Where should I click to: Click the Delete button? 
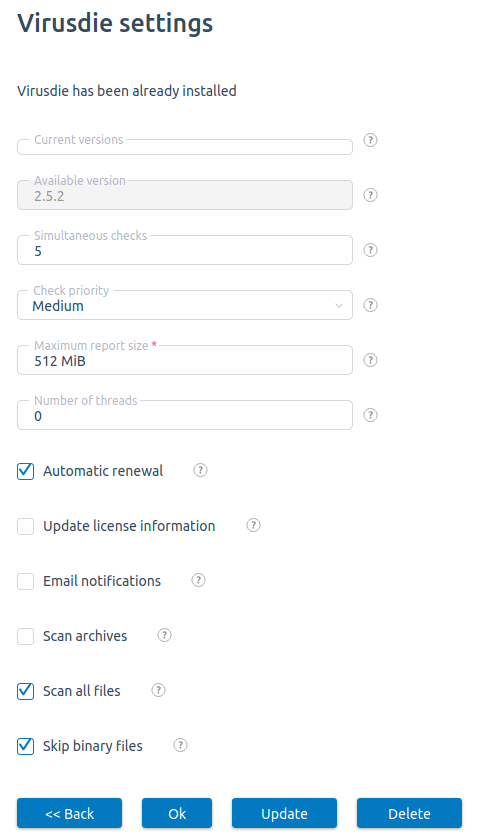409,813
